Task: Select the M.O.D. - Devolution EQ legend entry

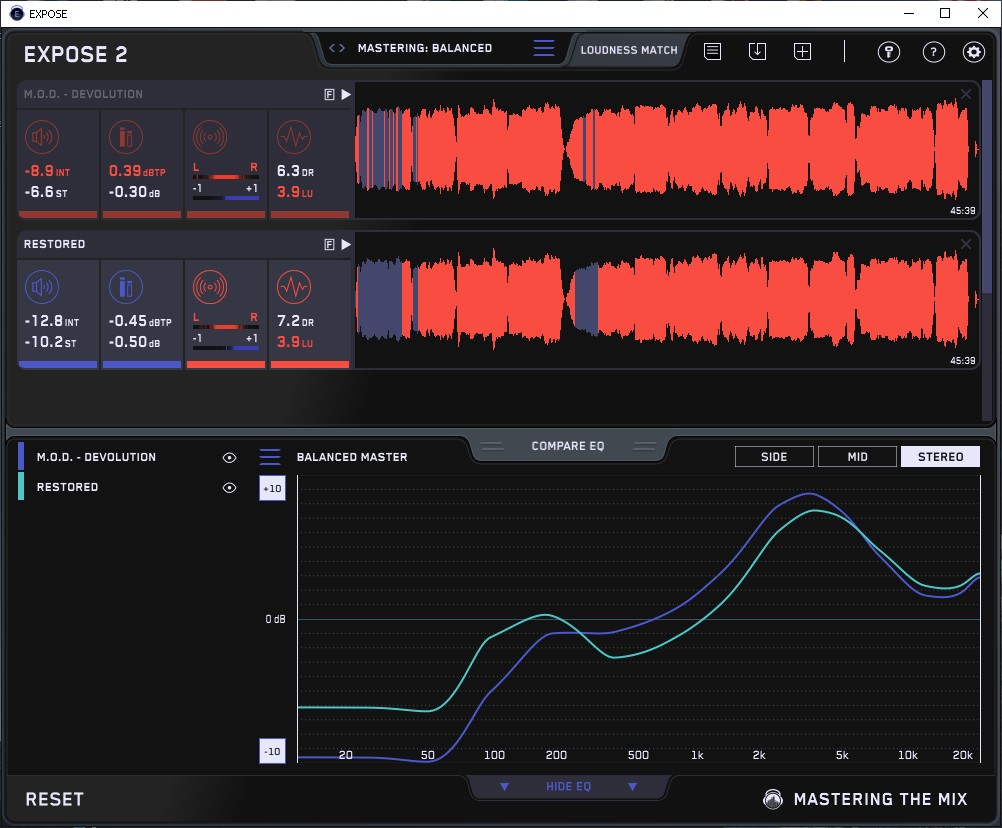Action: 96,457
